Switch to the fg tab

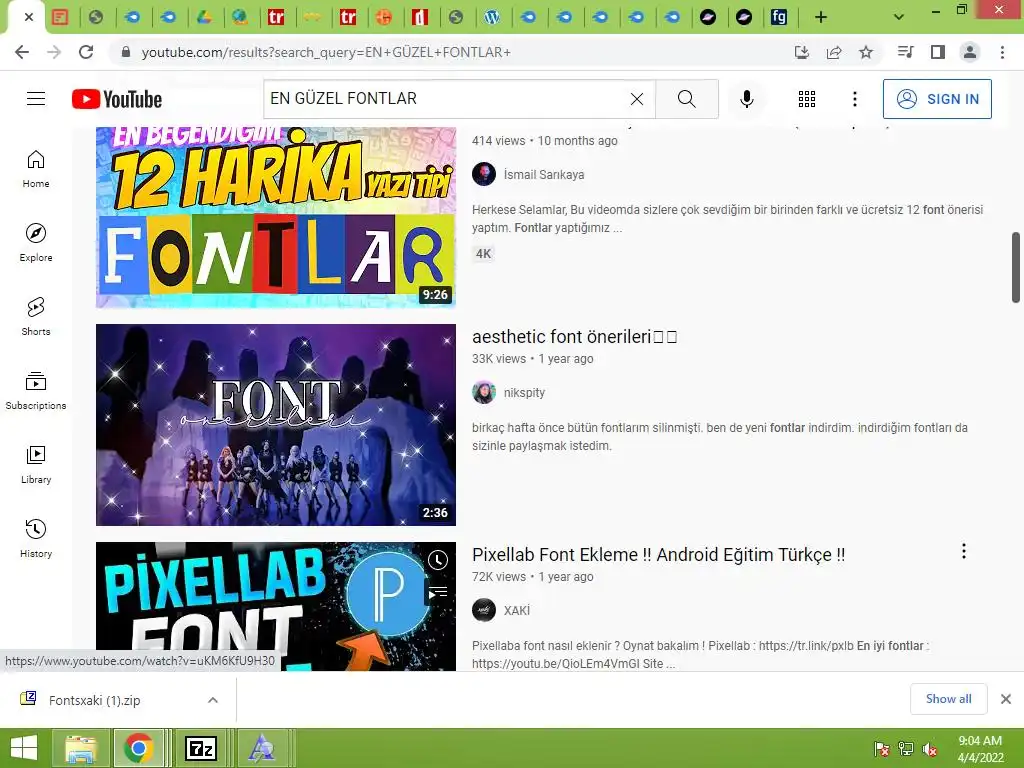(x=778, y=18)
